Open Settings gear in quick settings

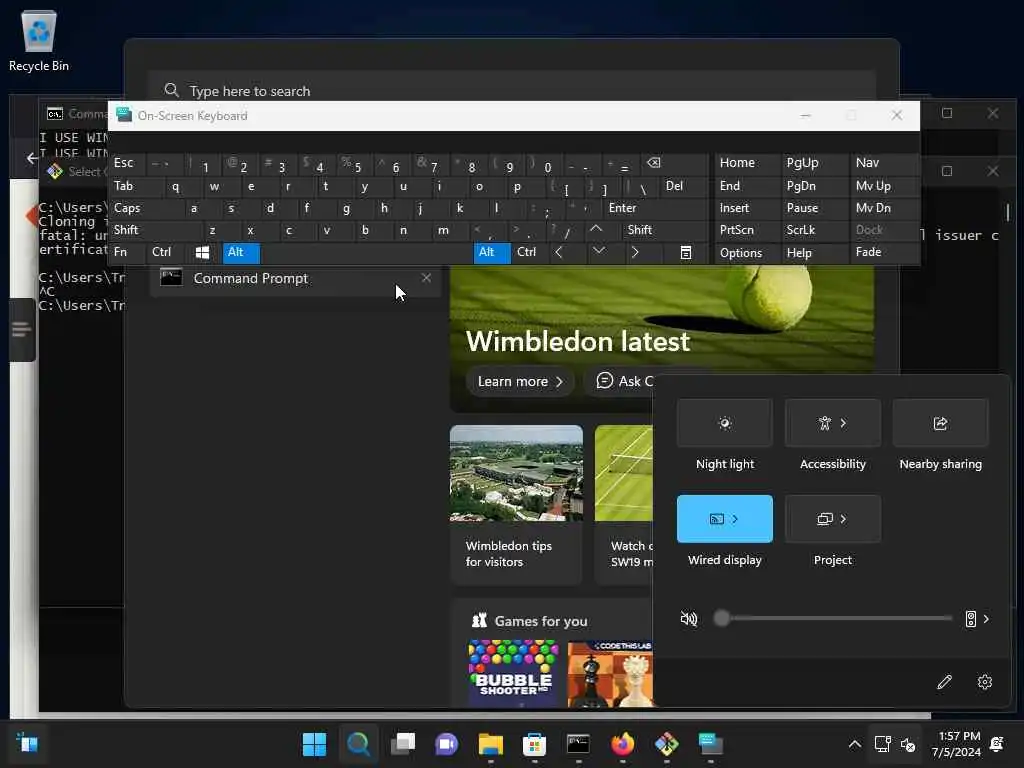985,682
